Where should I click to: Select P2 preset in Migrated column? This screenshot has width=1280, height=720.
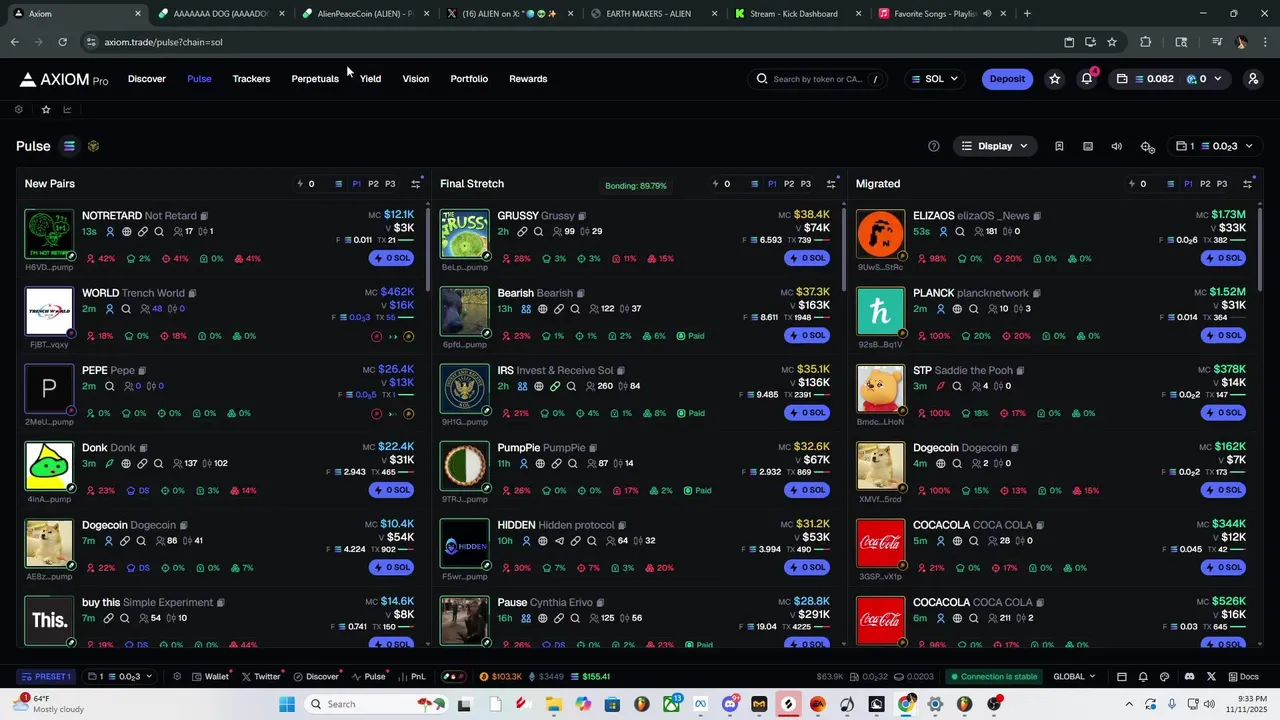click(1205, 184)
